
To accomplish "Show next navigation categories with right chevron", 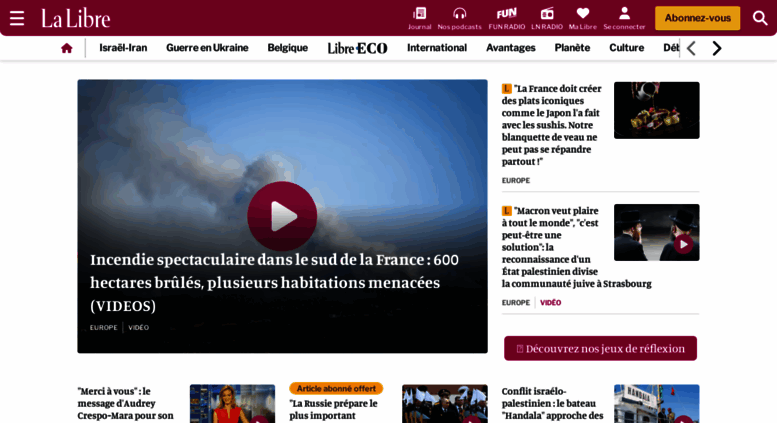I will [x=717, y=48].
